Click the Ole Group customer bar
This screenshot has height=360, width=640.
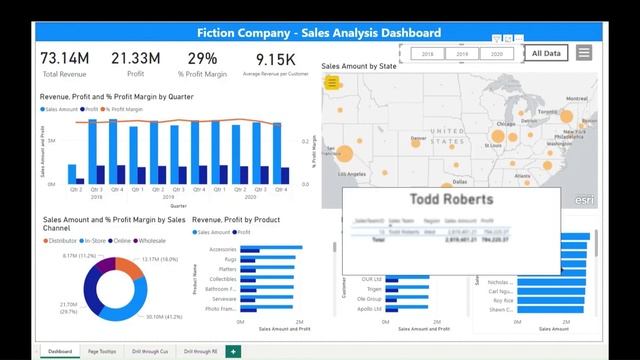coord(407,297)
